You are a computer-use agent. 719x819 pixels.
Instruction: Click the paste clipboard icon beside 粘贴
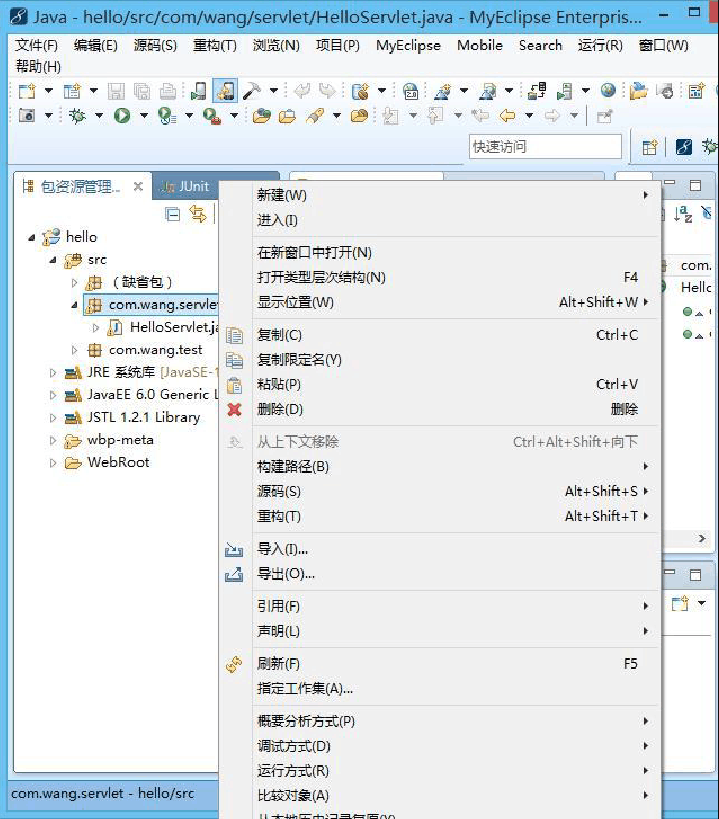[x=234, y=385]
